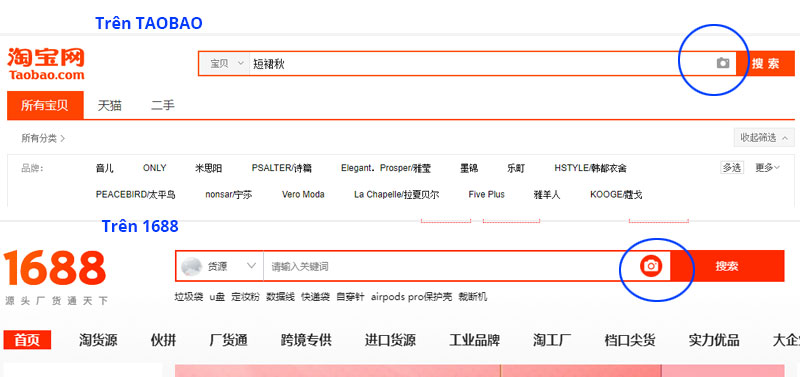Filter by brand La Chapelle/拉夏贝尔

[x=396, y=194]
